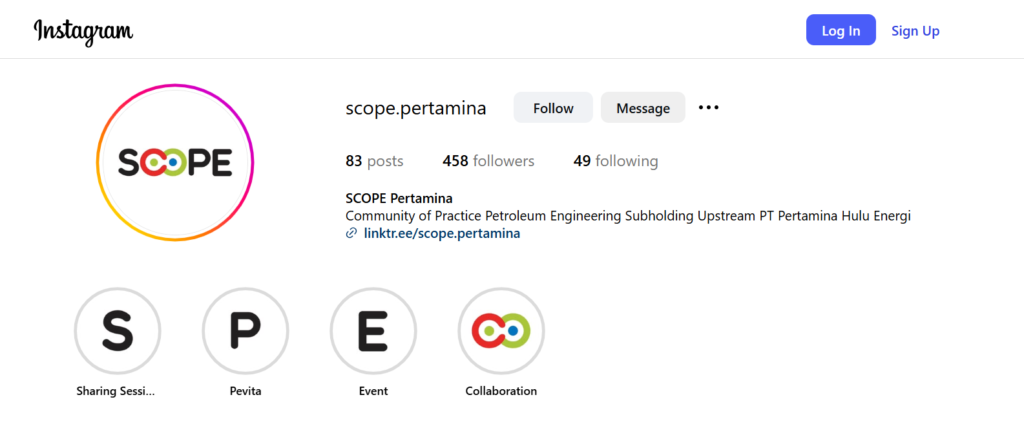Open the 49 following list
The width and height of the screenshot is (1024, 448).
[616, 161]
